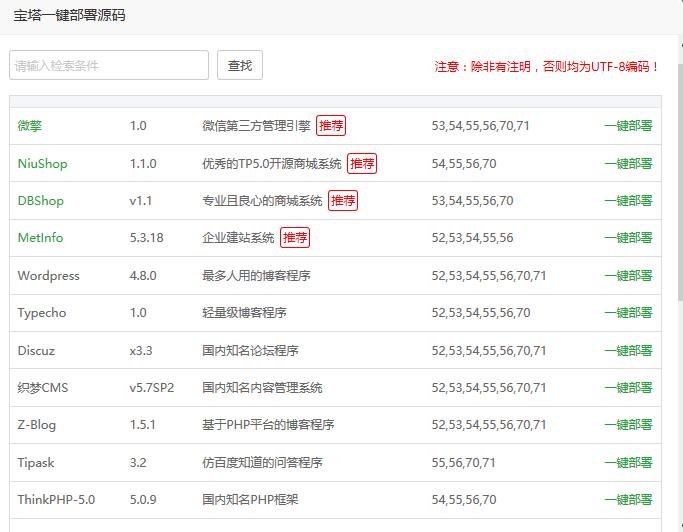Click the 推荐 badge in MetInfo row
Image resolution: width=683 pixels, height=532 pixels.
coord(295,237)
